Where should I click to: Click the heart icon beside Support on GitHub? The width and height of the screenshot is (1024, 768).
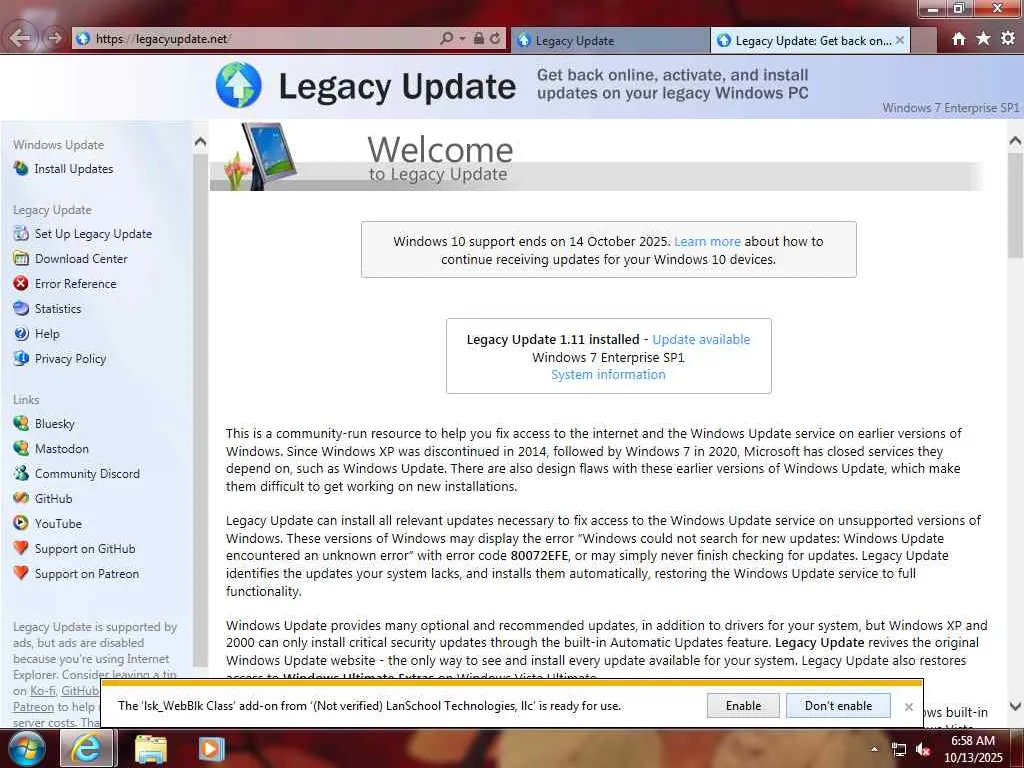21,549
